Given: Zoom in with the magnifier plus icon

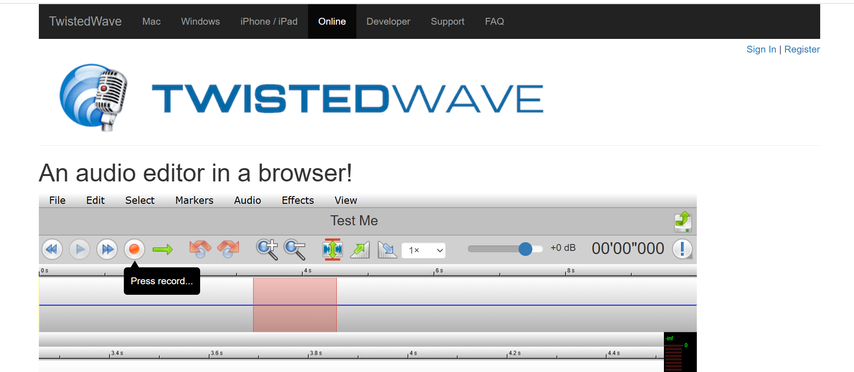Looking at the screenshot, I should [267, 249].
